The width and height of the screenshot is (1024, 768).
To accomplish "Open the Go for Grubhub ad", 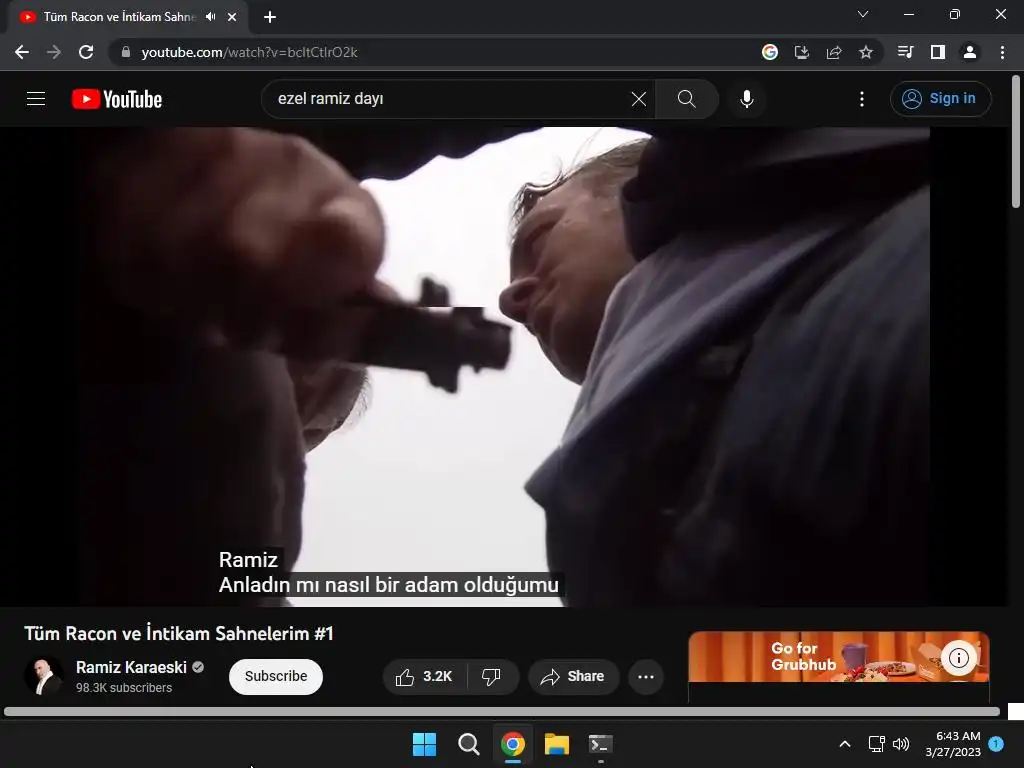I will tap(839, 657).
